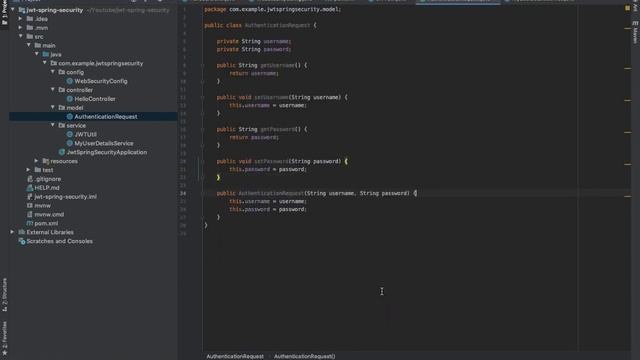Open the Structure tool window
The image size is (640, 360).
click(4, 295)
